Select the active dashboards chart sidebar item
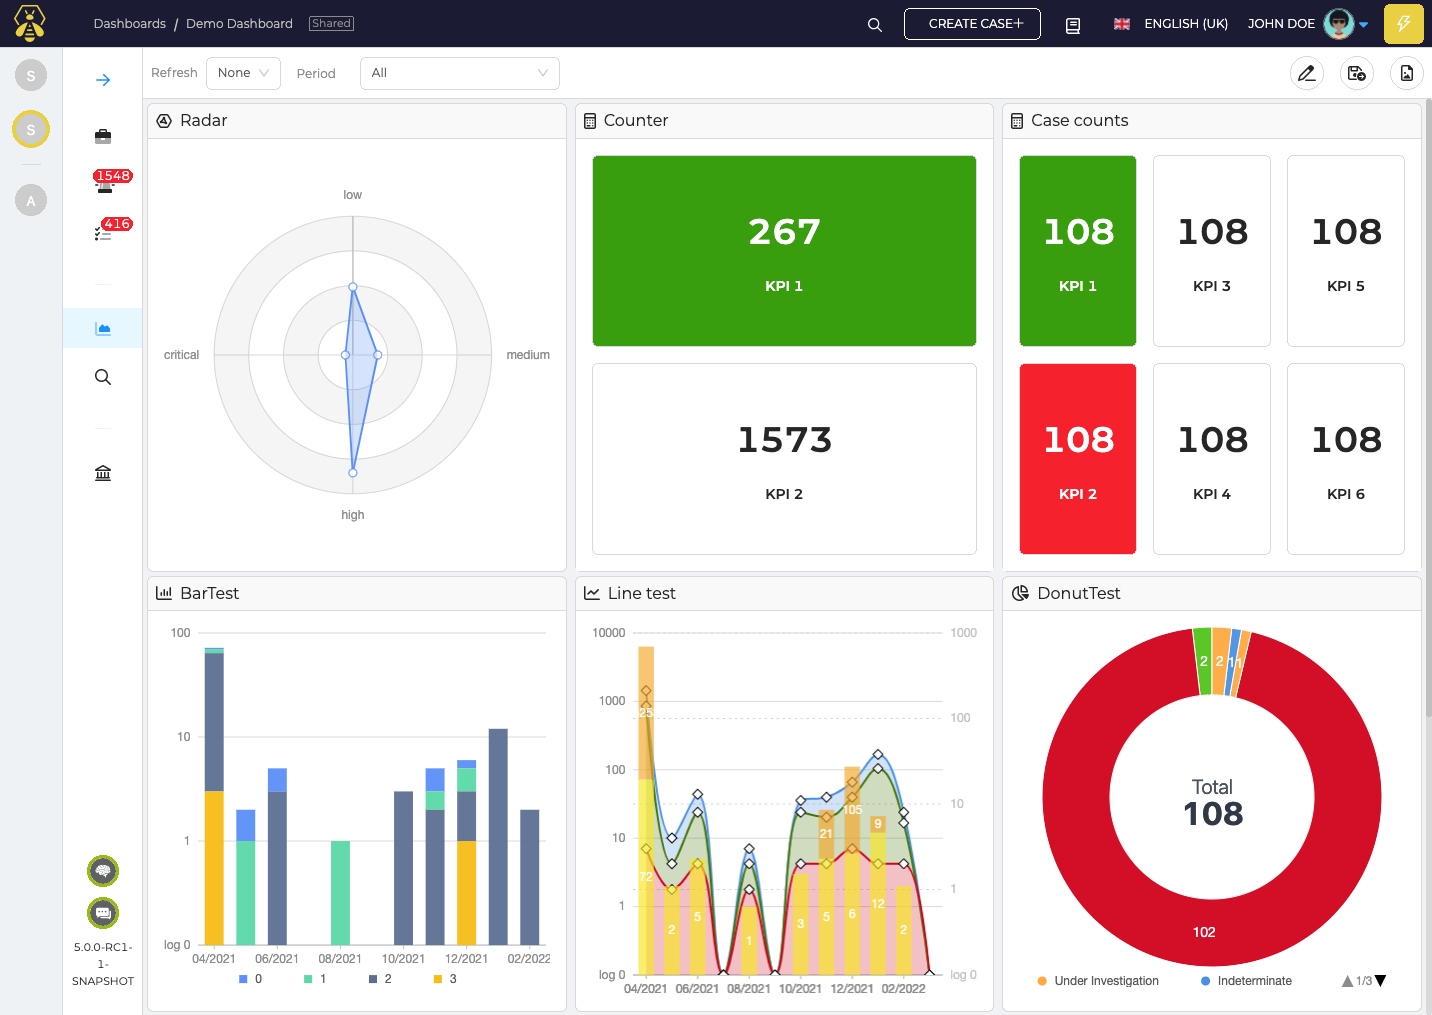This screenshot has width=1432, height=1015. coord(103,328)
